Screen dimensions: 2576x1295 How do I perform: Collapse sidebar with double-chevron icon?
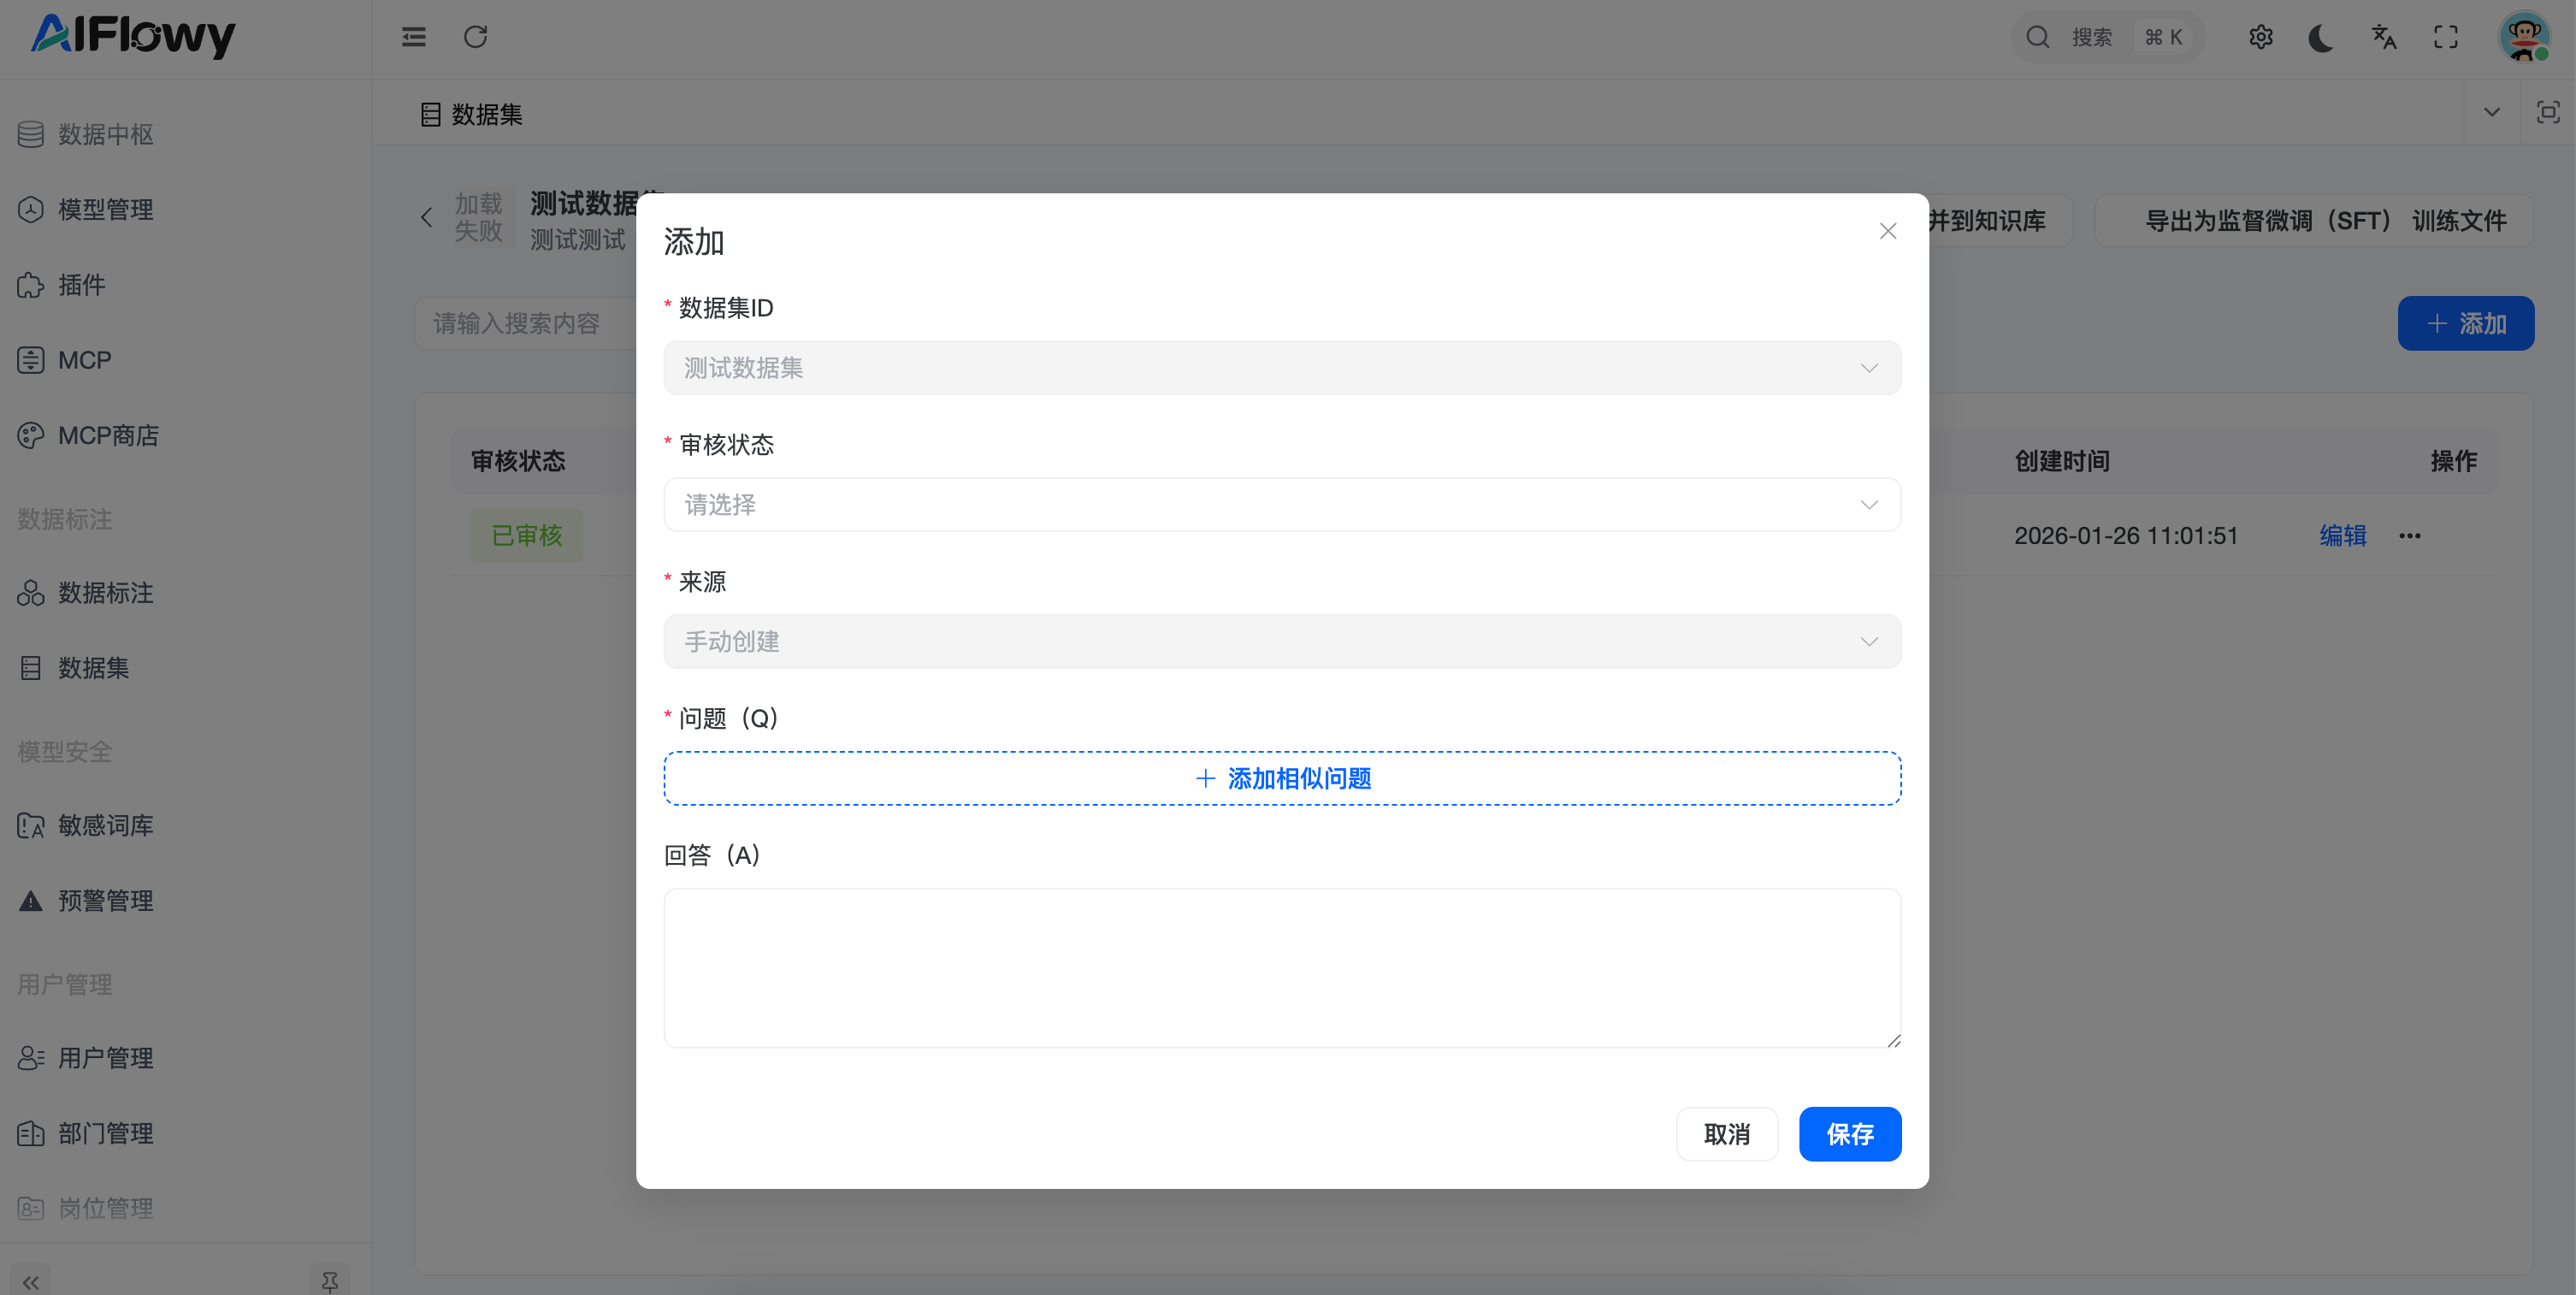pos(31,1281)
